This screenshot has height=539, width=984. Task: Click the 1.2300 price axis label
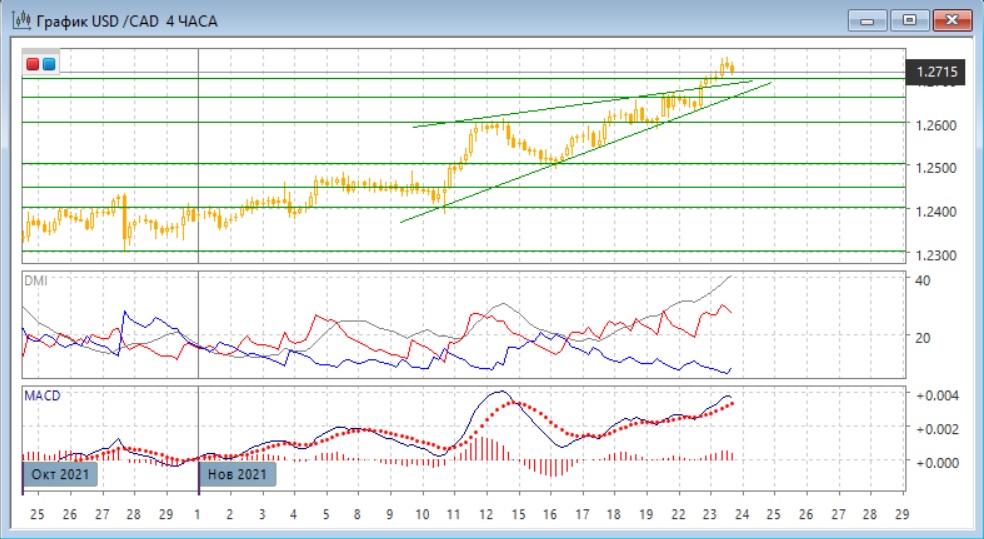(936, 255)
